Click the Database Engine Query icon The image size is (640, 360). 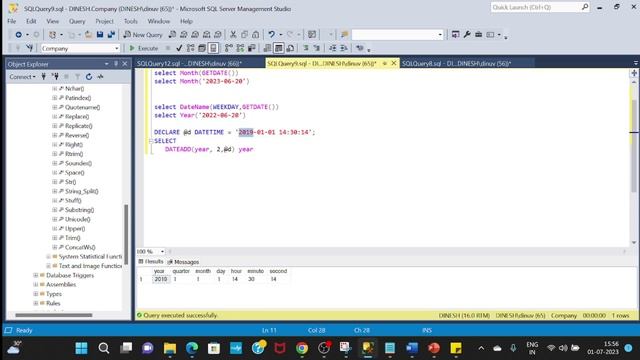tap(172, 35)
